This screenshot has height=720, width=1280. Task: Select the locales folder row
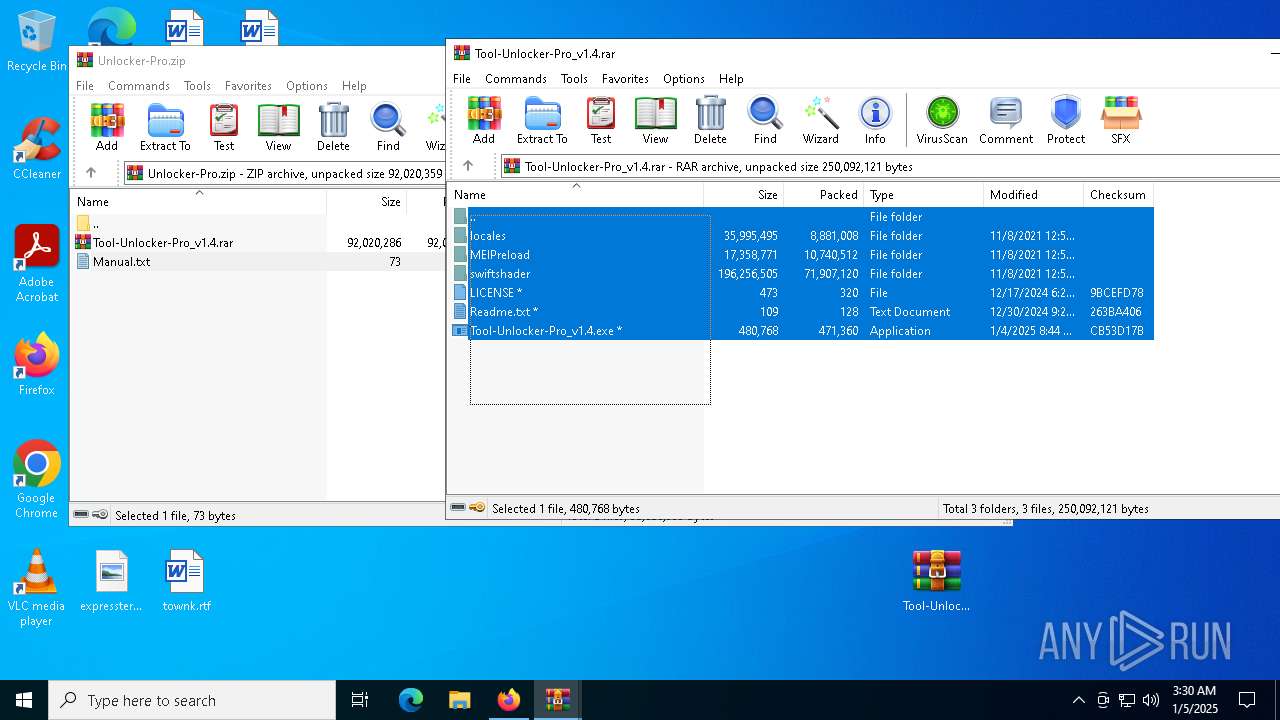[802, 236]
